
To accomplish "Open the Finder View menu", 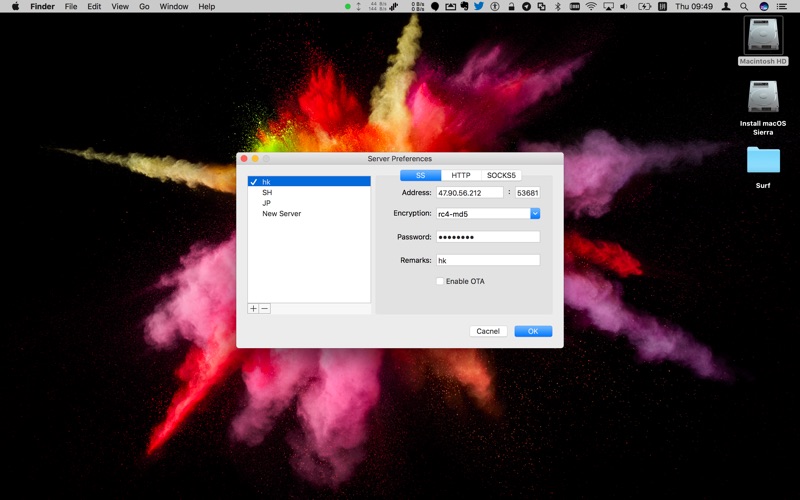I will pyautogui.click(x=120, y=6).
